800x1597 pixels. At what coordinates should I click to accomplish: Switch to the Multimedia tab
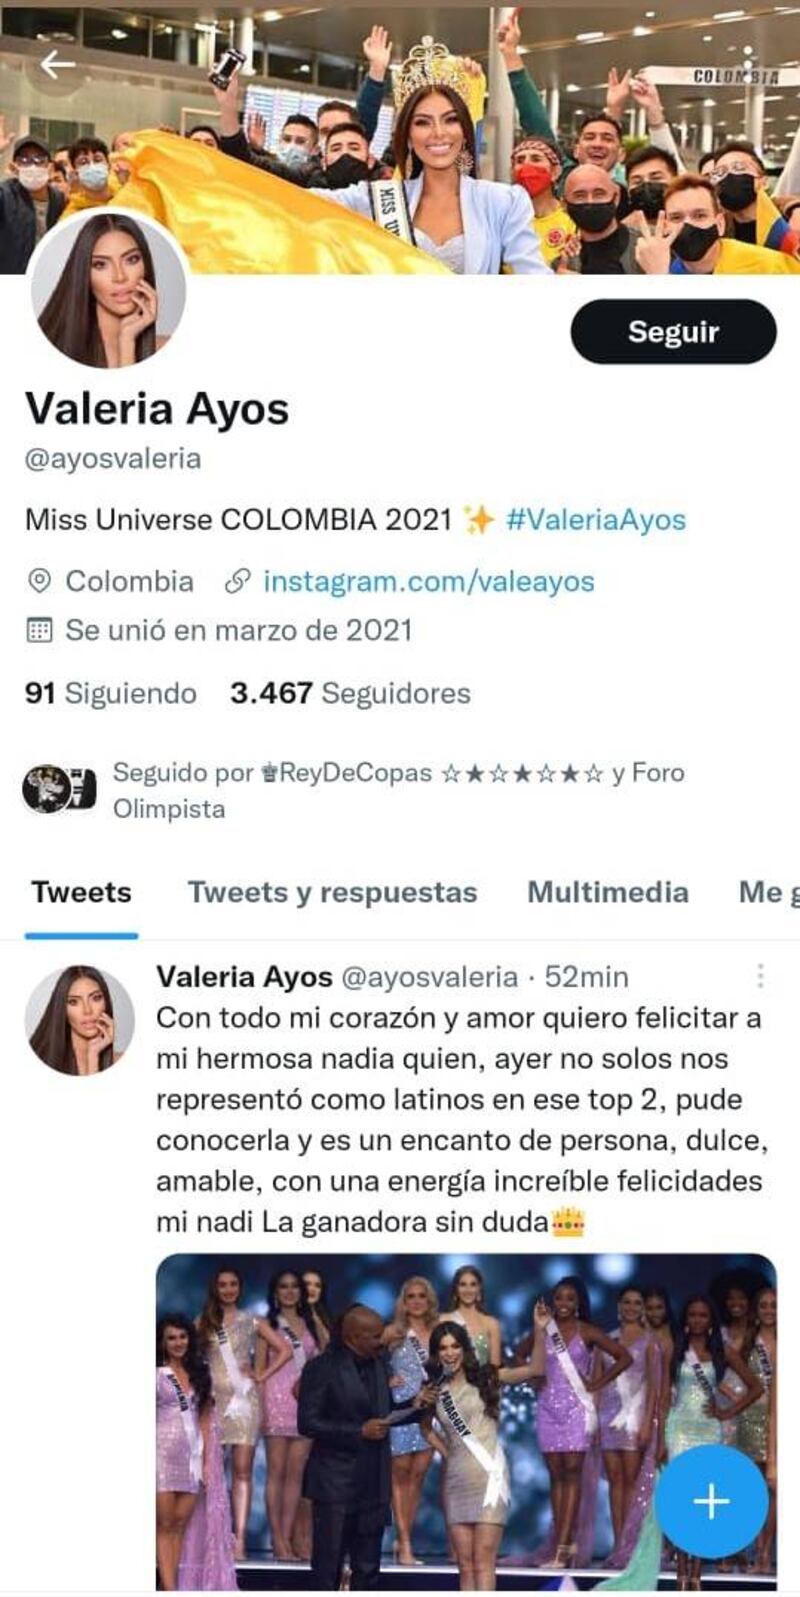click(608, 892)
